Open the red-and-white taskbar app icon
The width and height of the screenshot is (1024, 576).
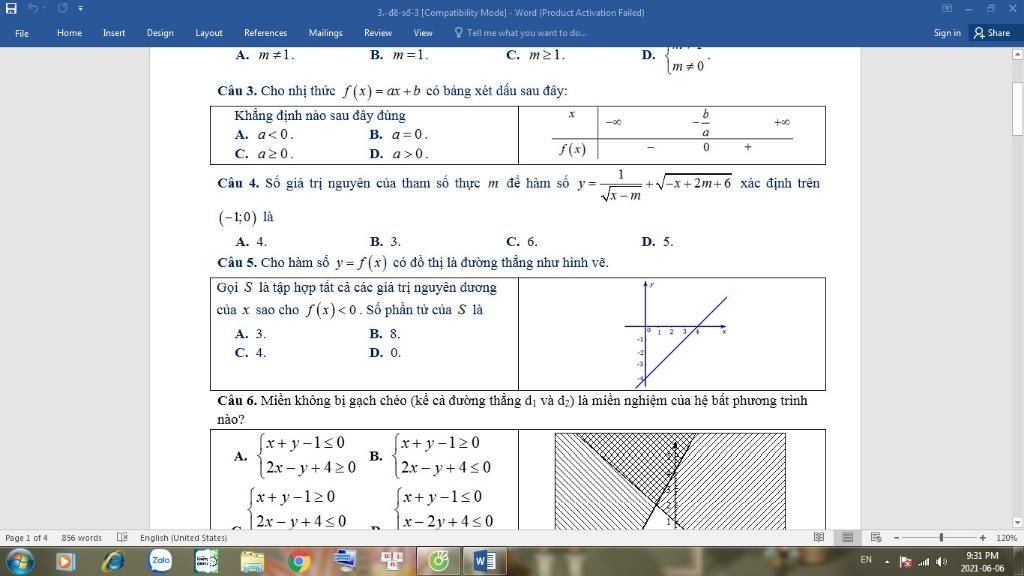click(x=392, y=561)
